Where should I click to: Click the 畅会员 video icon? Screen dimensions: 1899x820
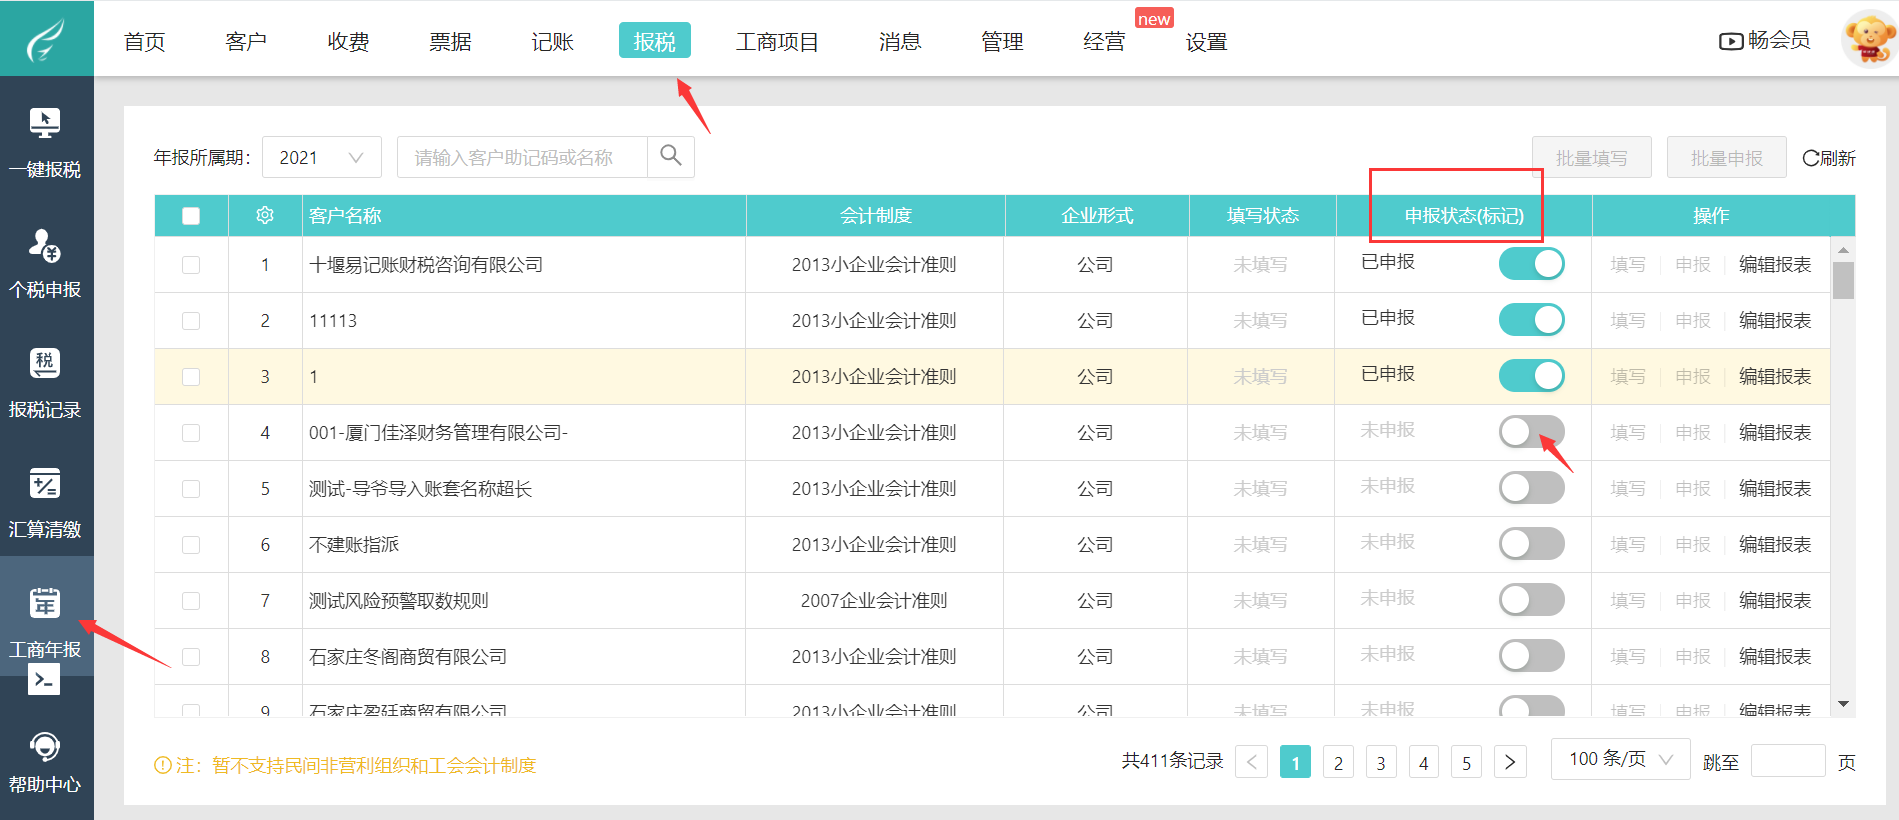[1730, 41]
